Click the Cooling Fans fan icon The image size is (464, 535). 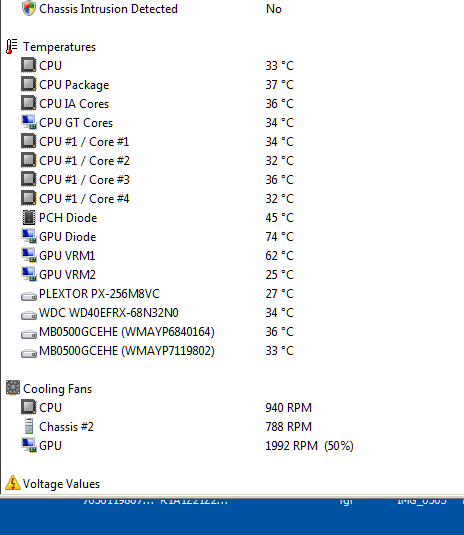click(13, 388)
